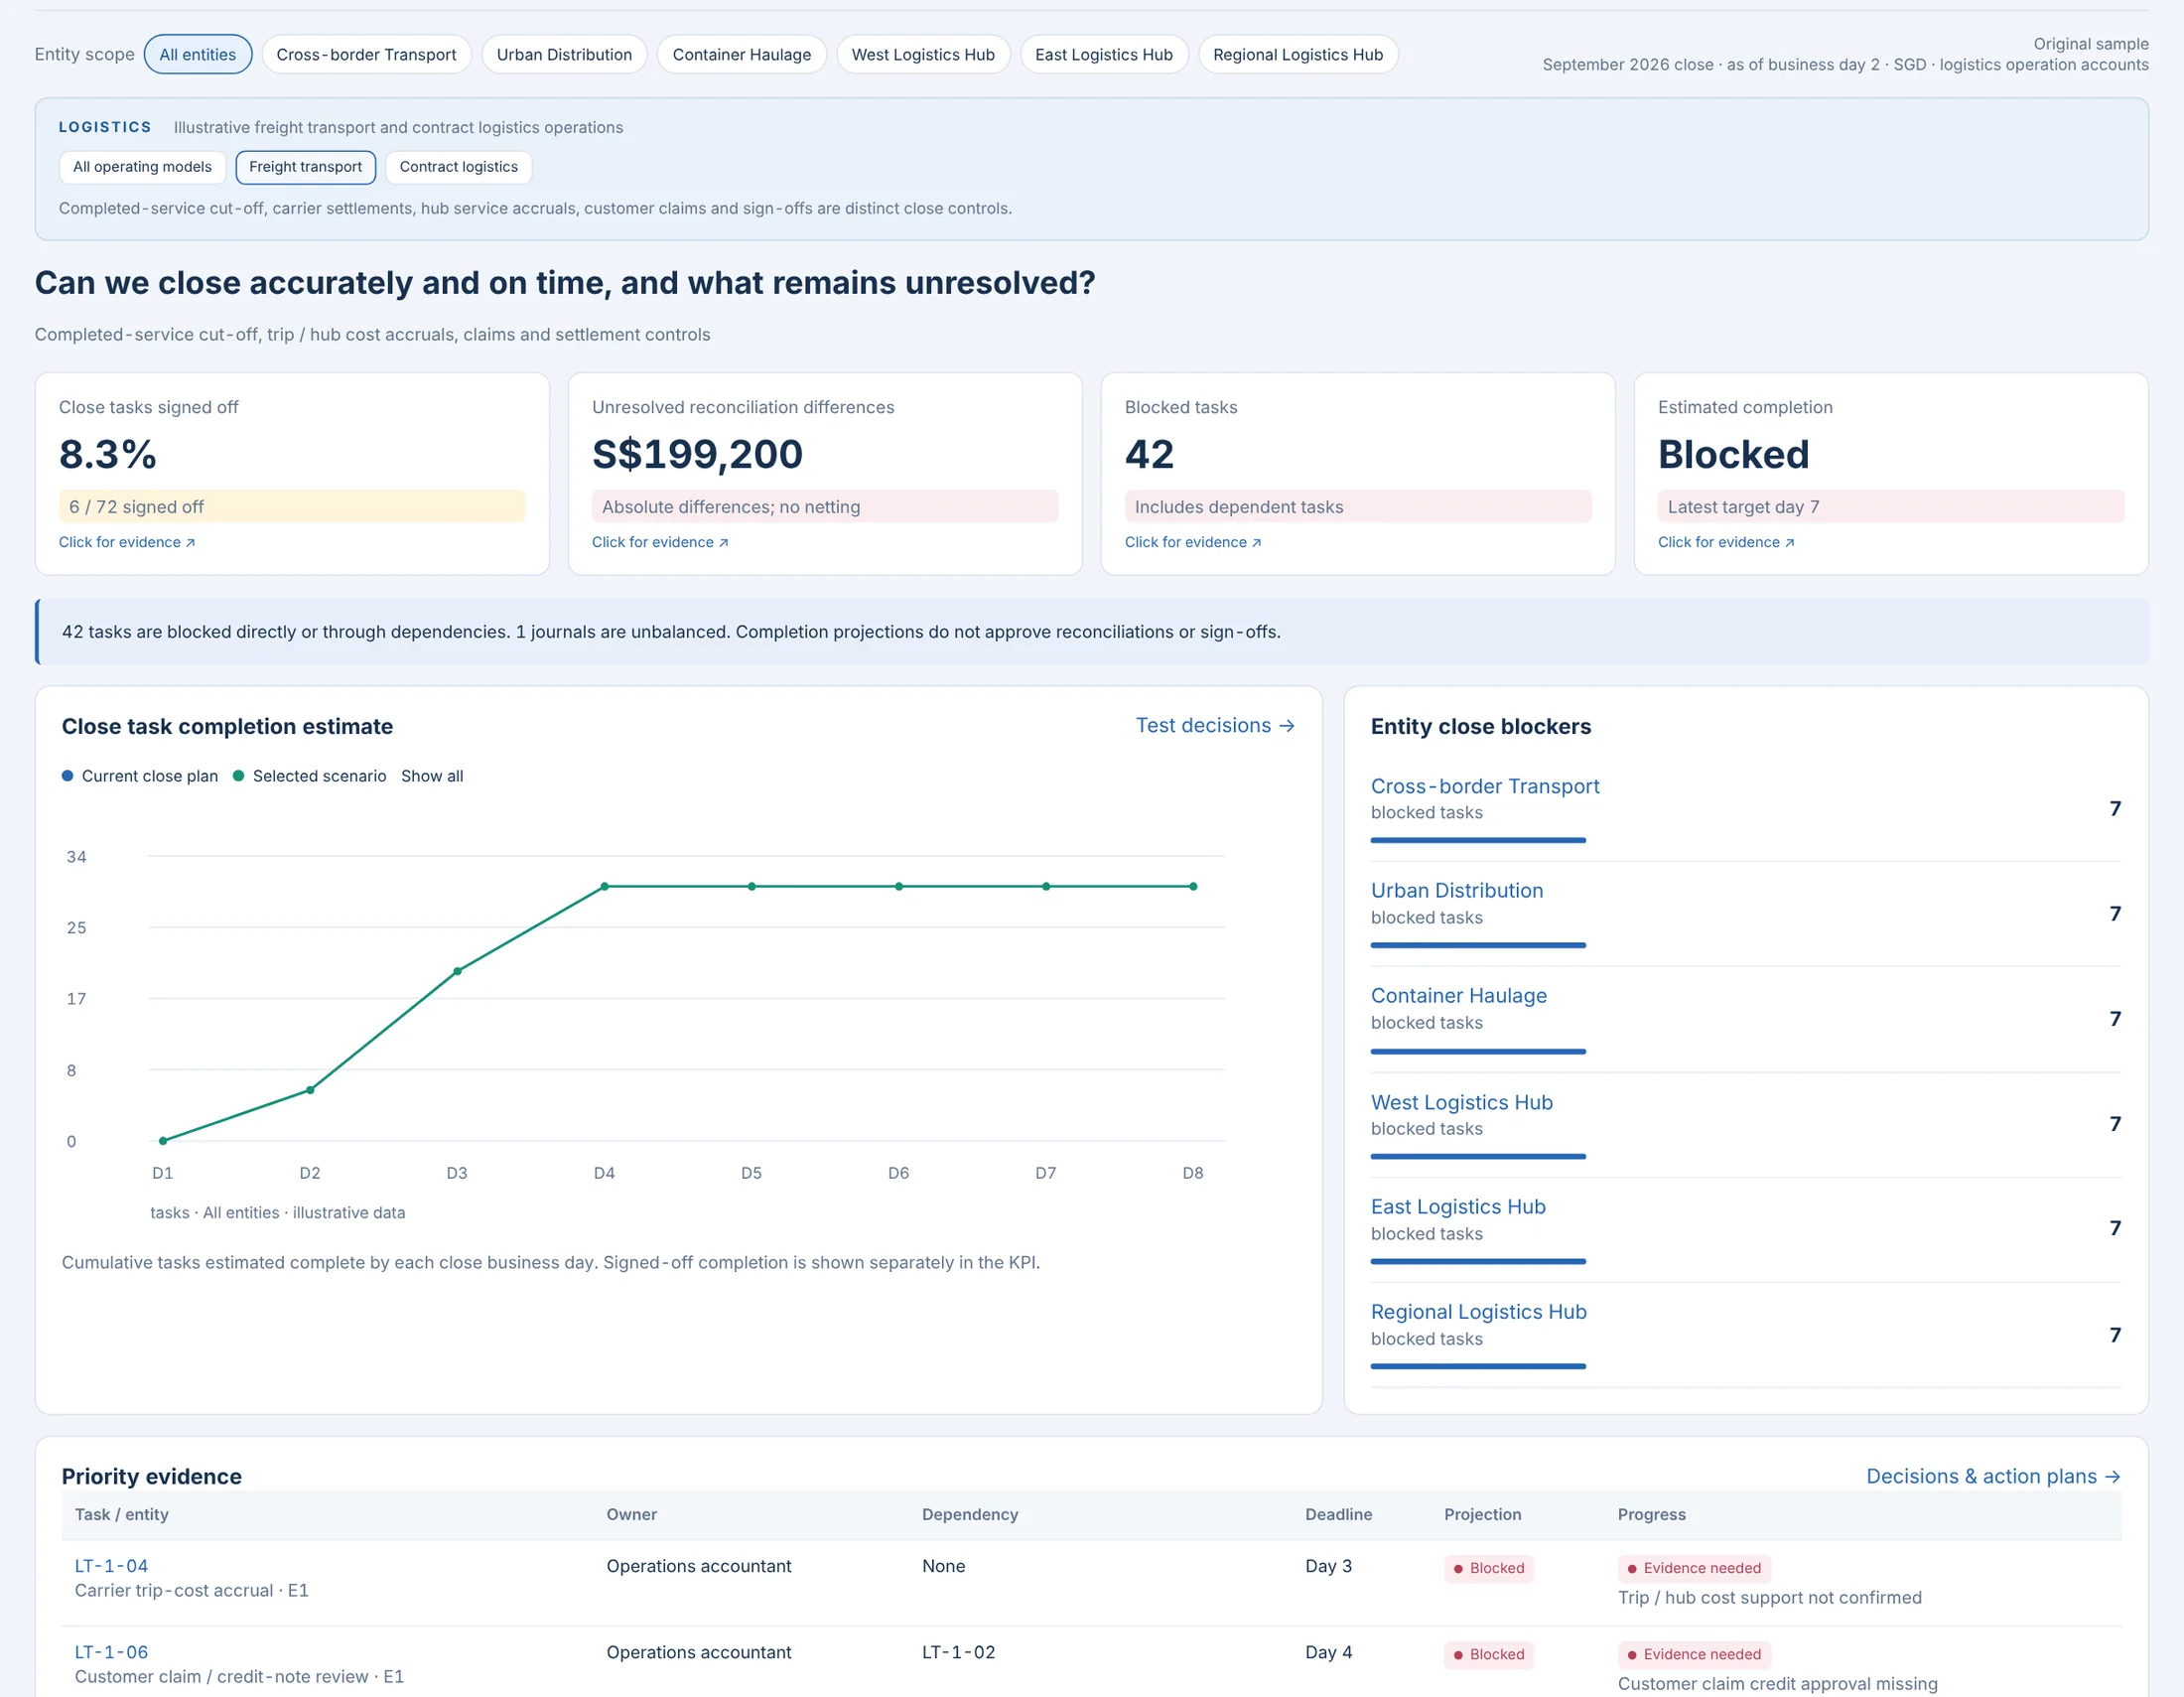Click the Owner column header

[x=631, y=1514]
